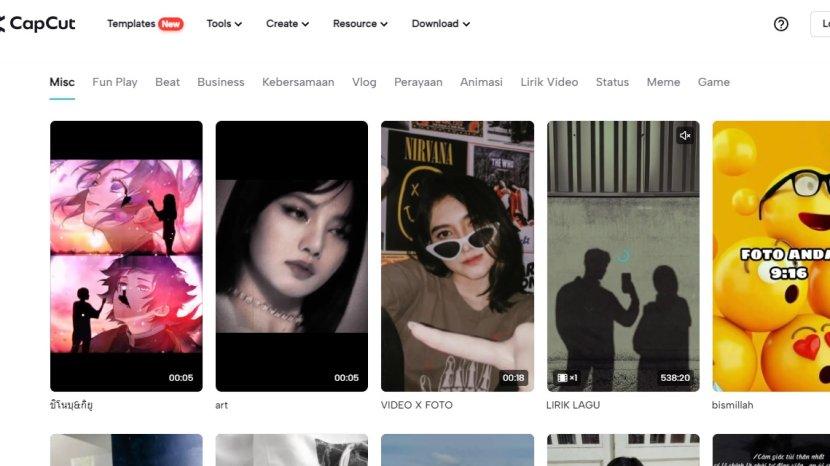Click the CapCut logo icon

point(3,24)
